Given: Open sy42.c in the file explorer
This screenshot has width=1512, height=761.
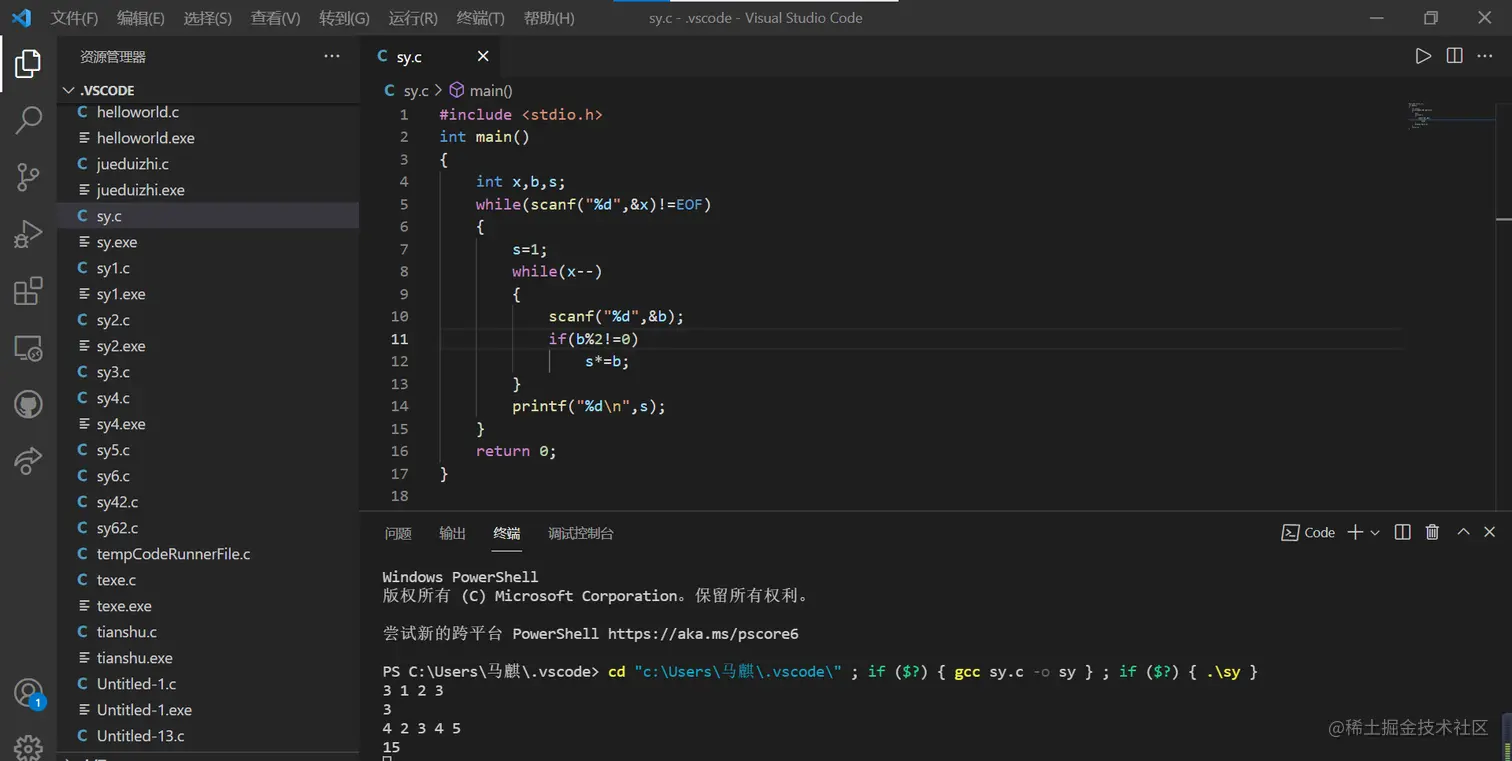Looking at the screenshot, I should tap(208, 502).
